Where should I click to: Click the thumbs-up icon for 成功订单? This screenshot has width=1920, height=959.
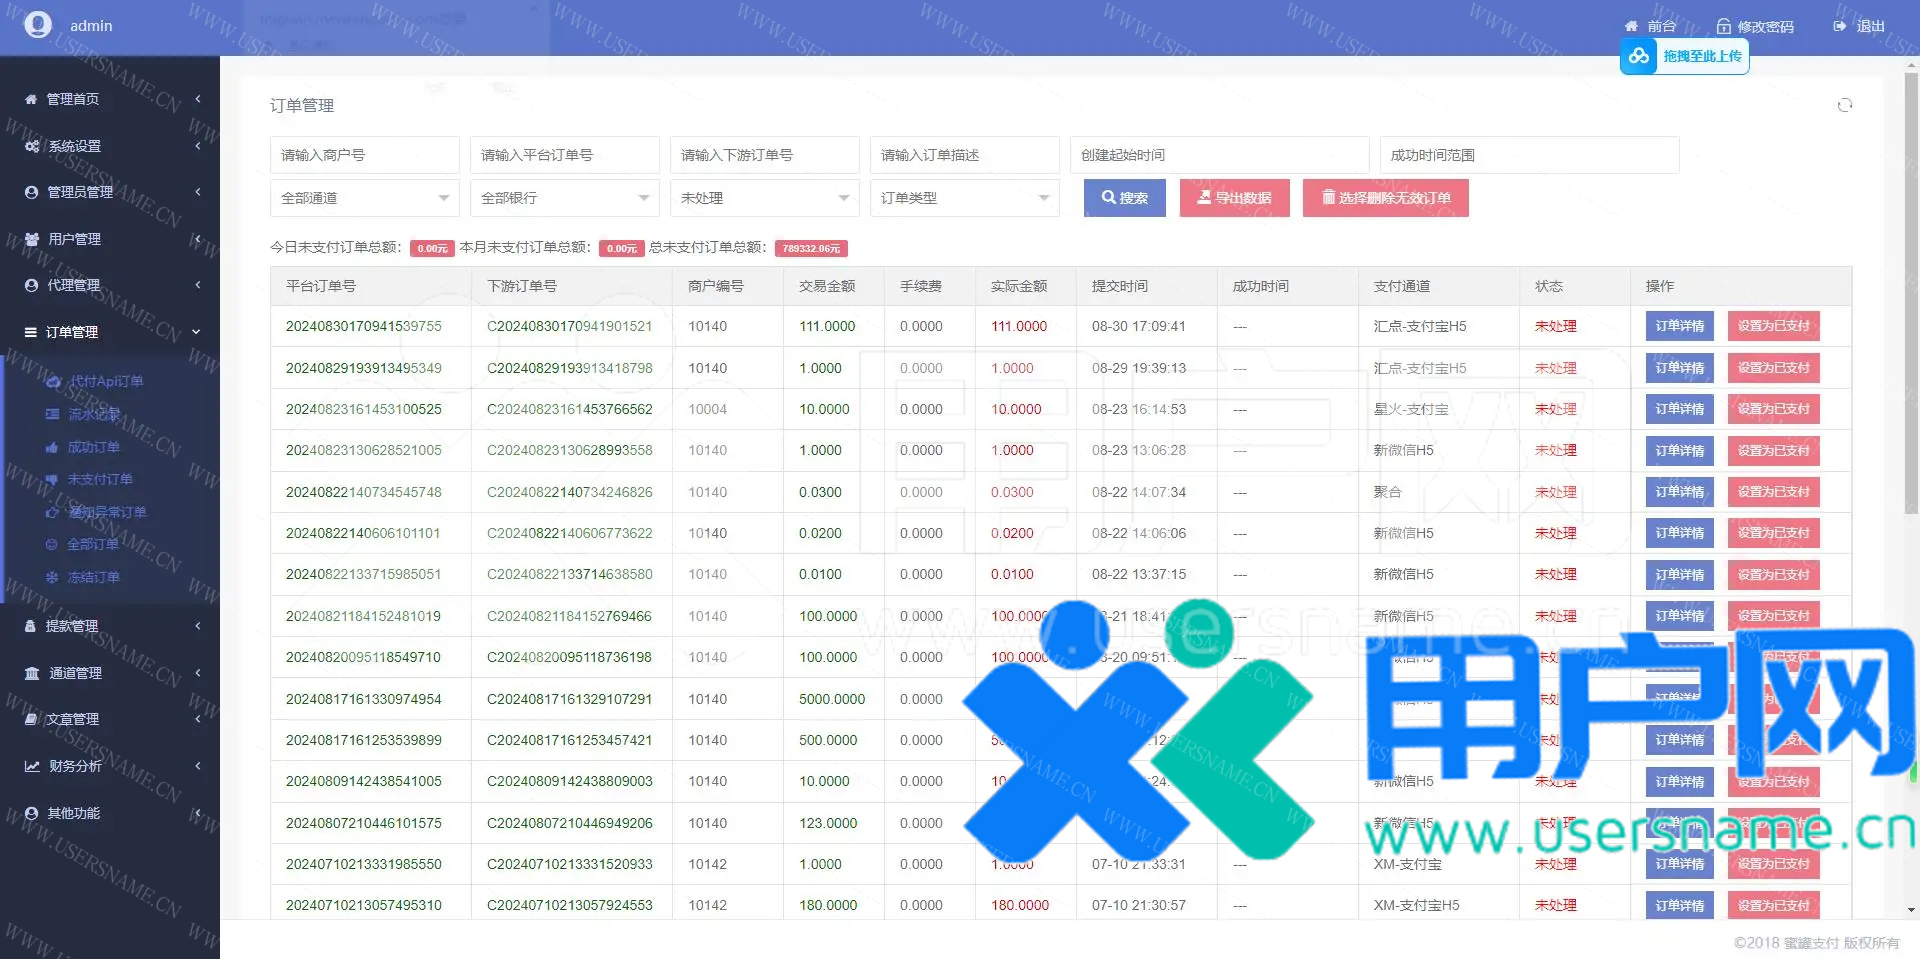(52, 447)
